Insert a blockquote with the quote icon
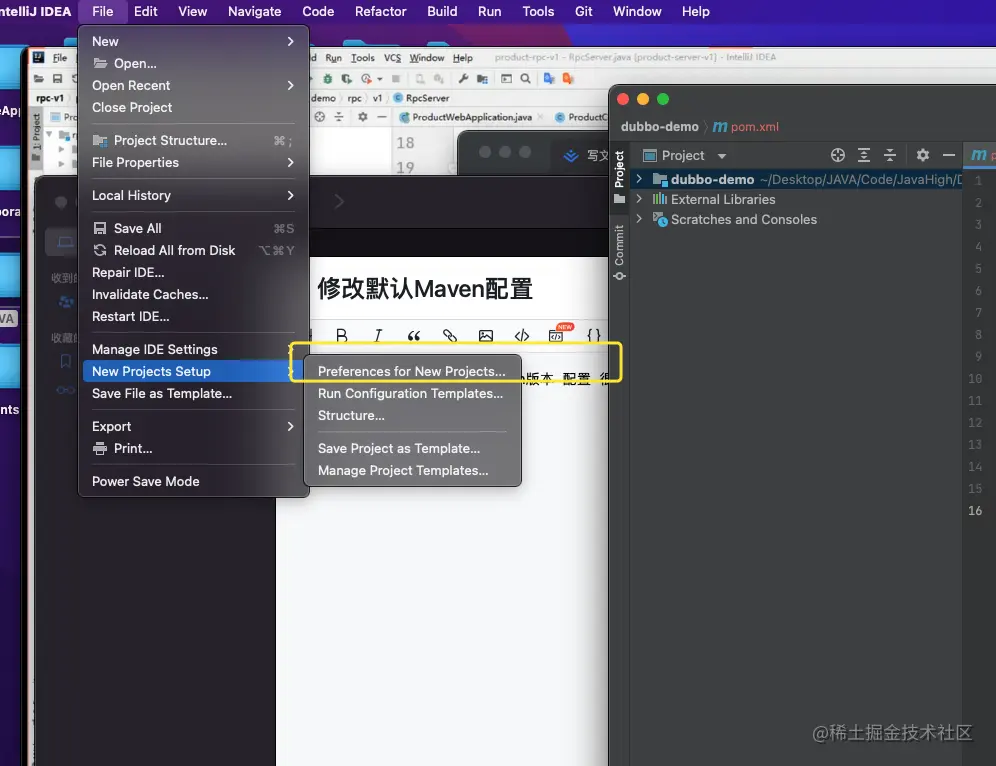 point(414,335)
